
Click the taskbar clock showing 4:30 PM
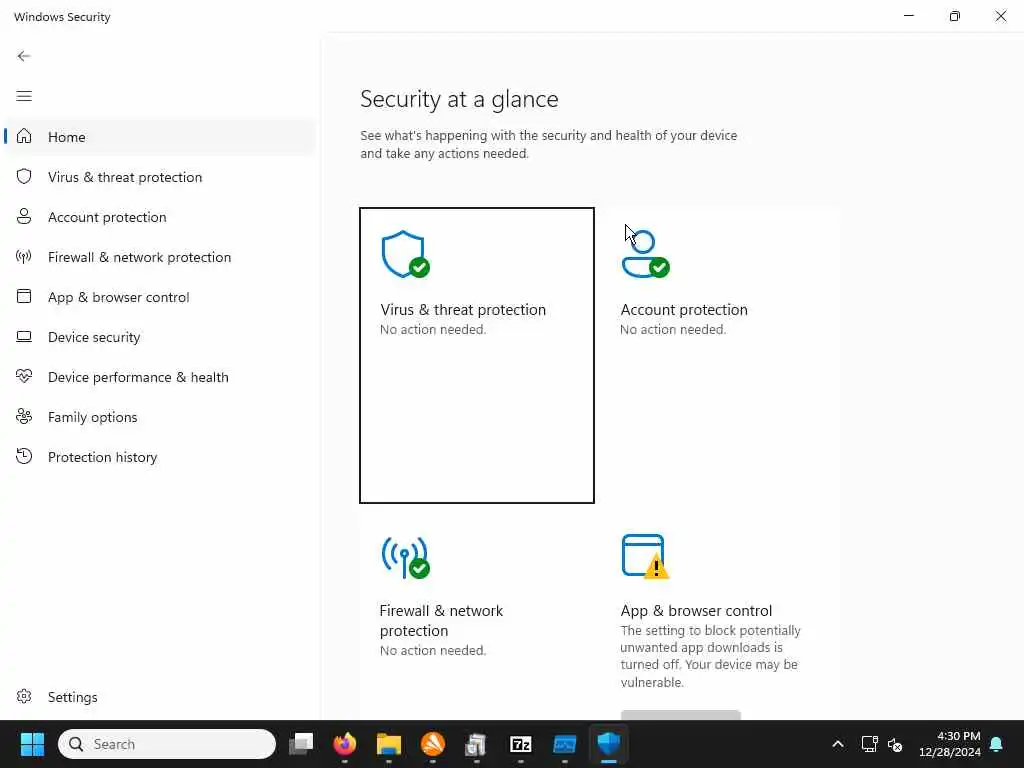coord(950,744)
